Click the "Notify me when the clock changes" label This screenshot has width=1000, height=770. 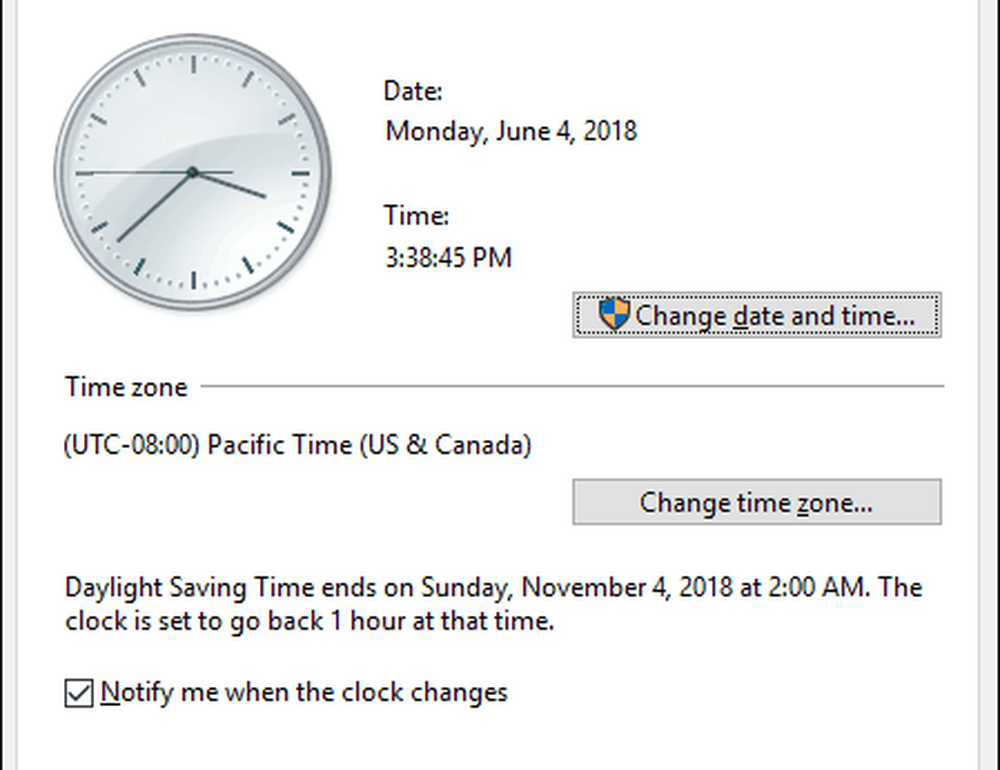coord(304,692)
